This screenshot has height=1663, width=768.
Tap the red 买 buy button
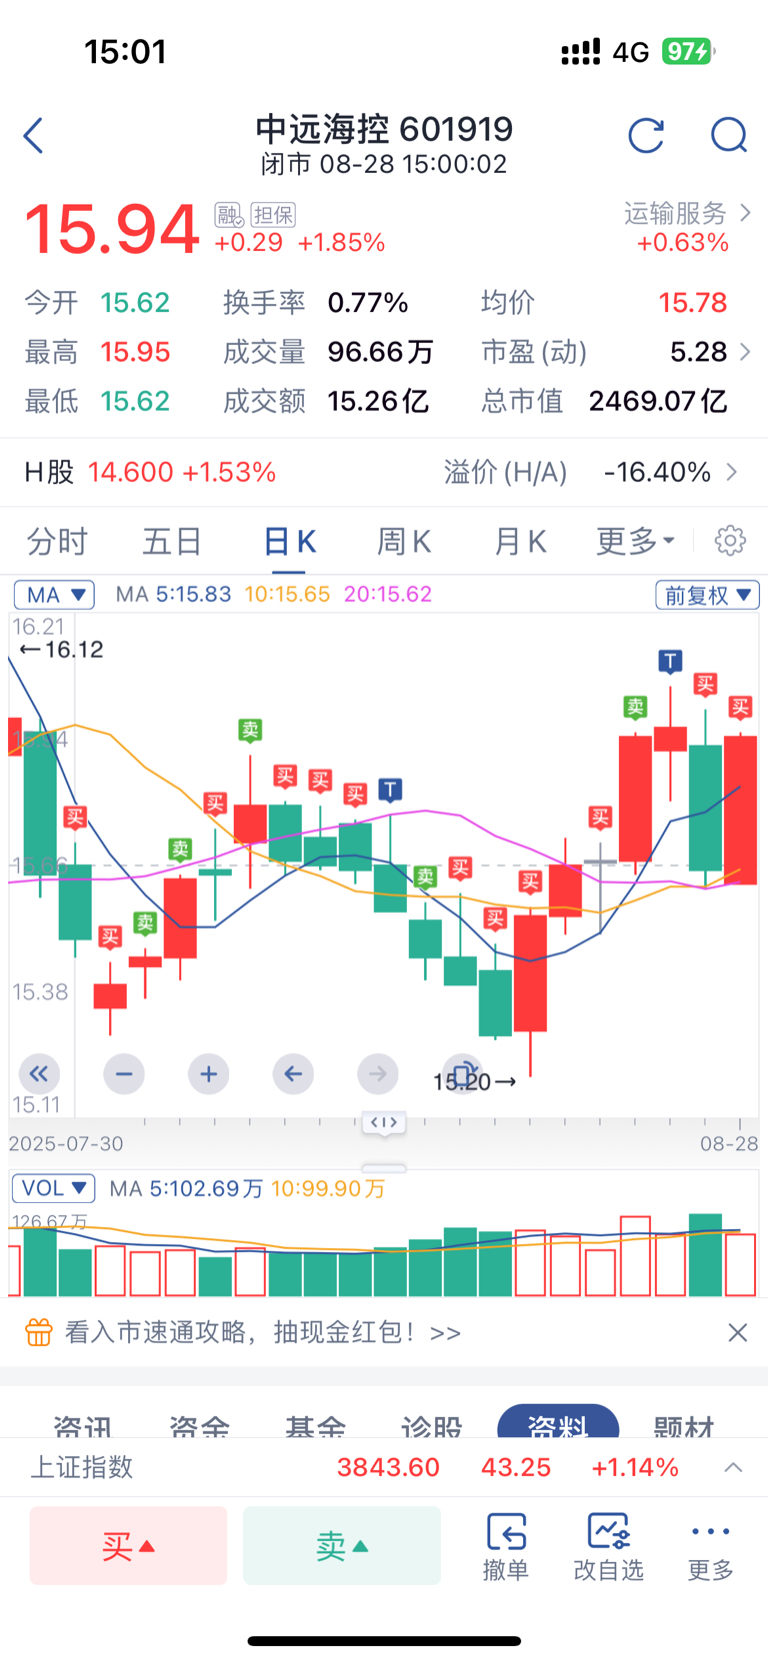(129, 1546)
